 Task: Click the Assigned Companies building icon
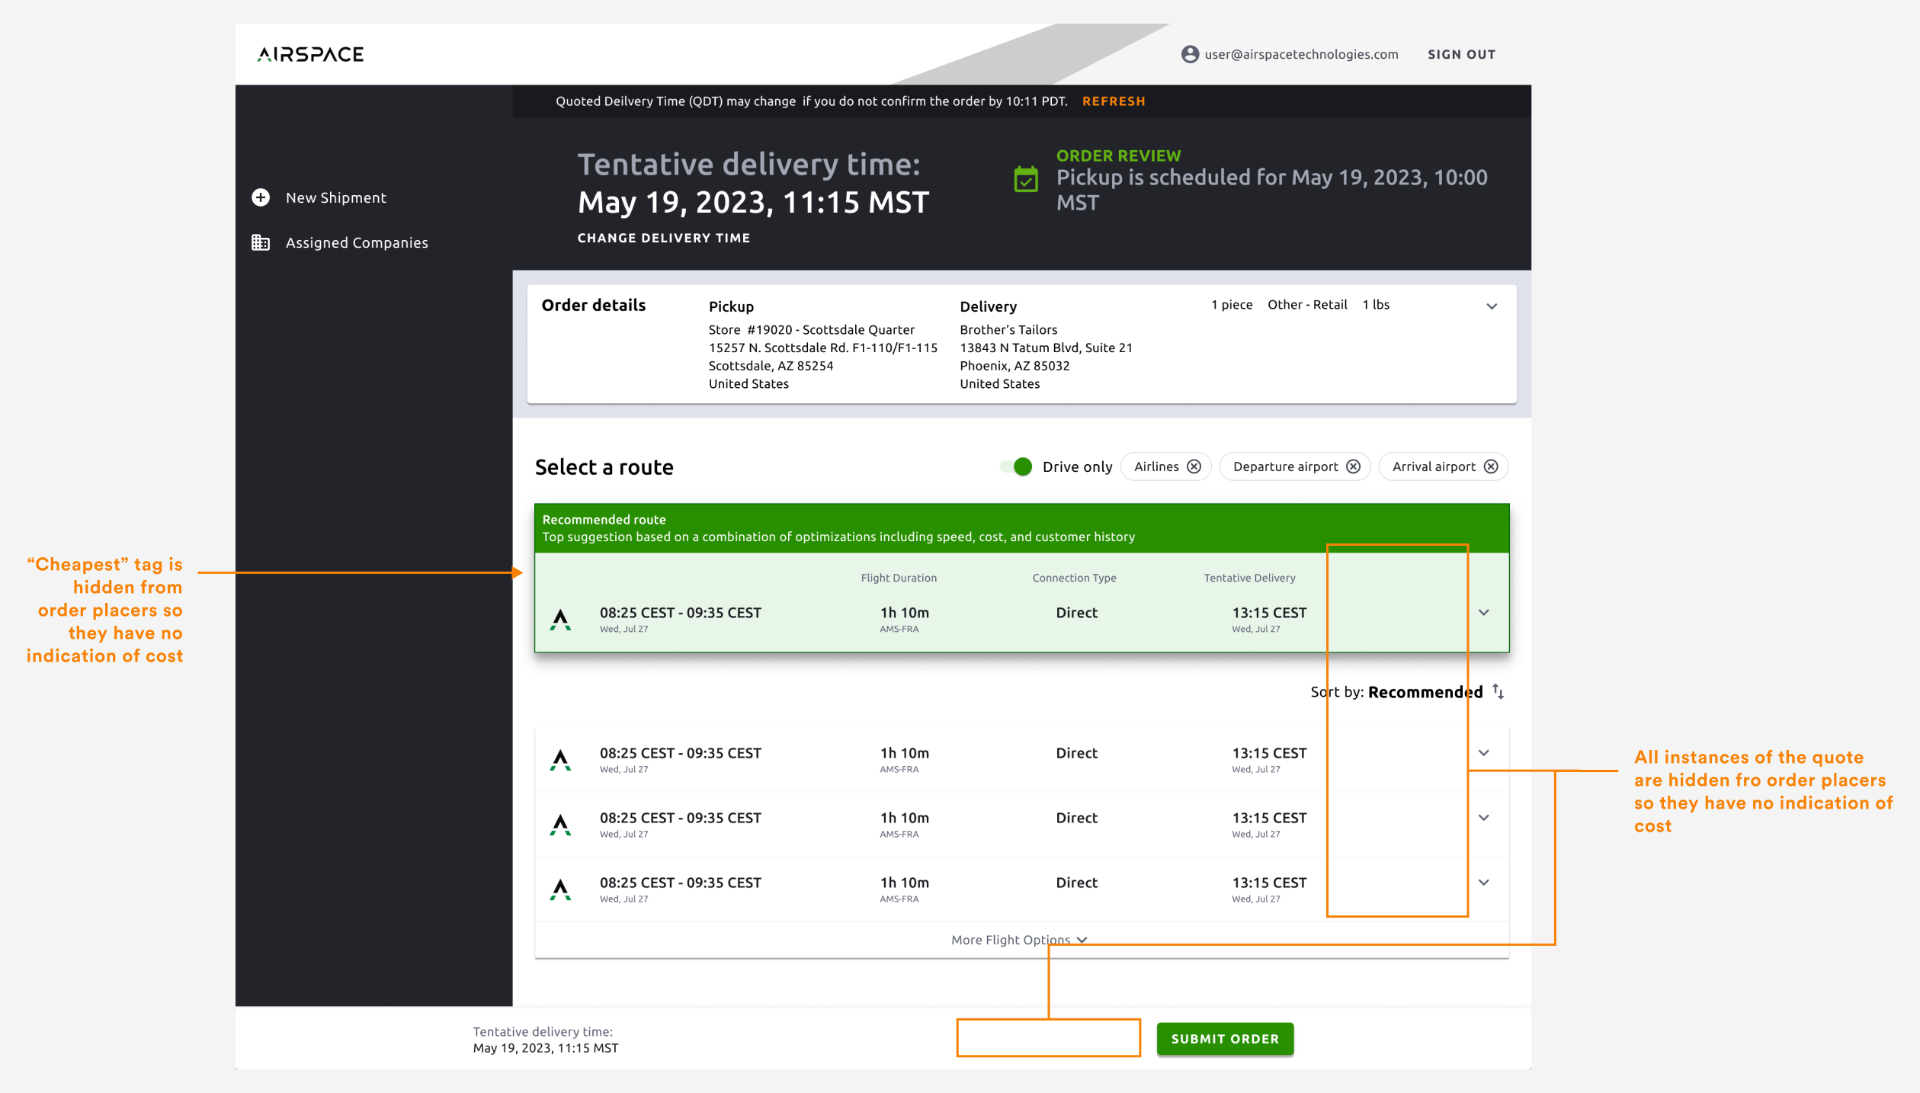tap(261, 243)
